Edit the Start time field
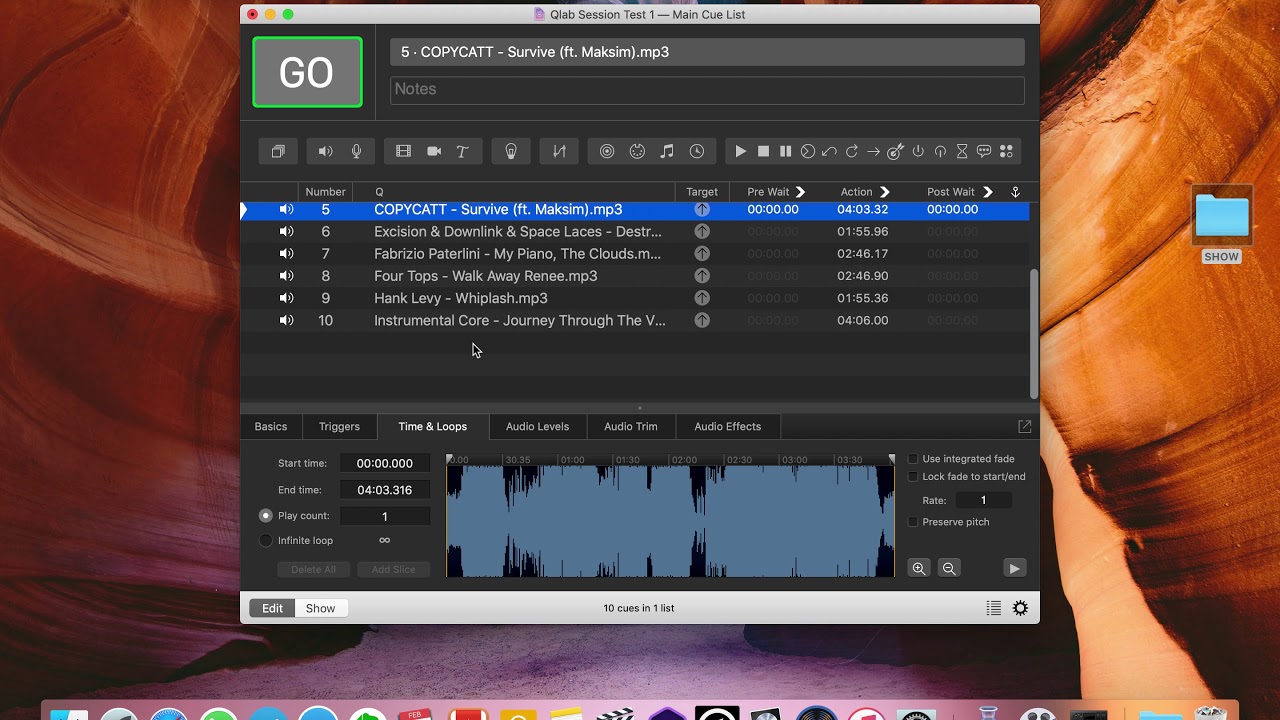This screenshot has height=720, width=1280. [385, 463]
